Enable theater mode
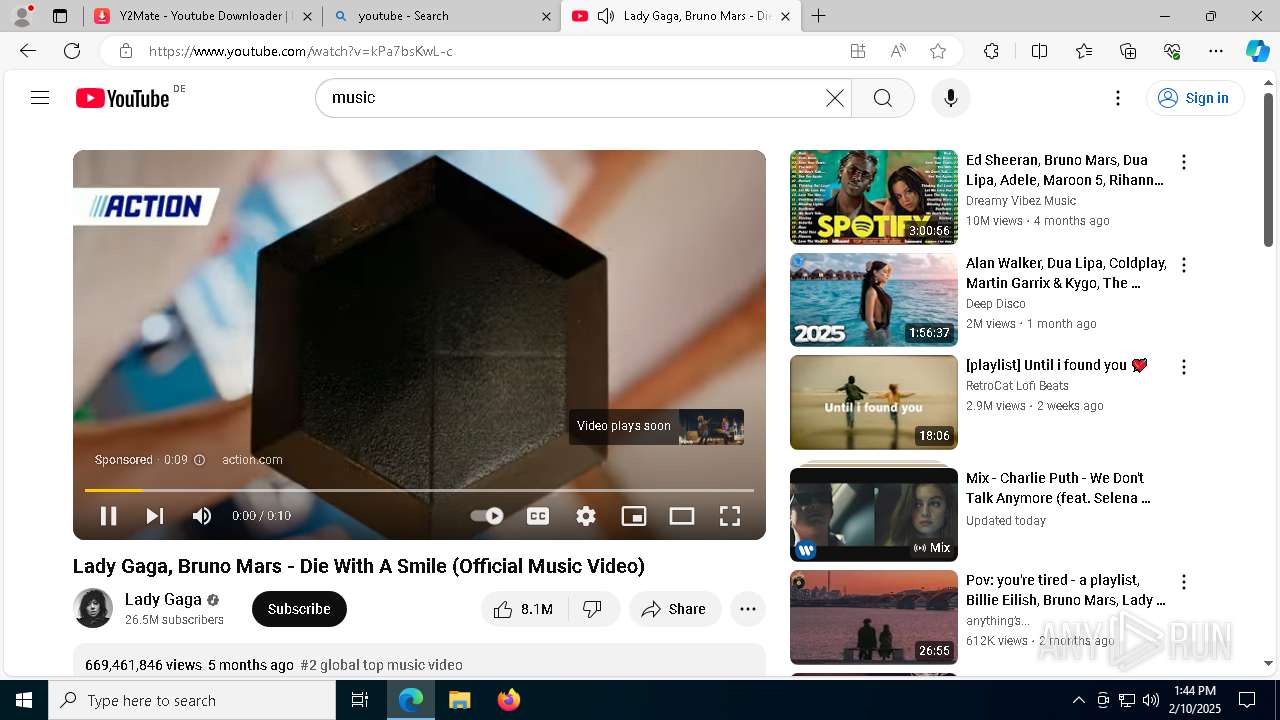 coord(682,516)
